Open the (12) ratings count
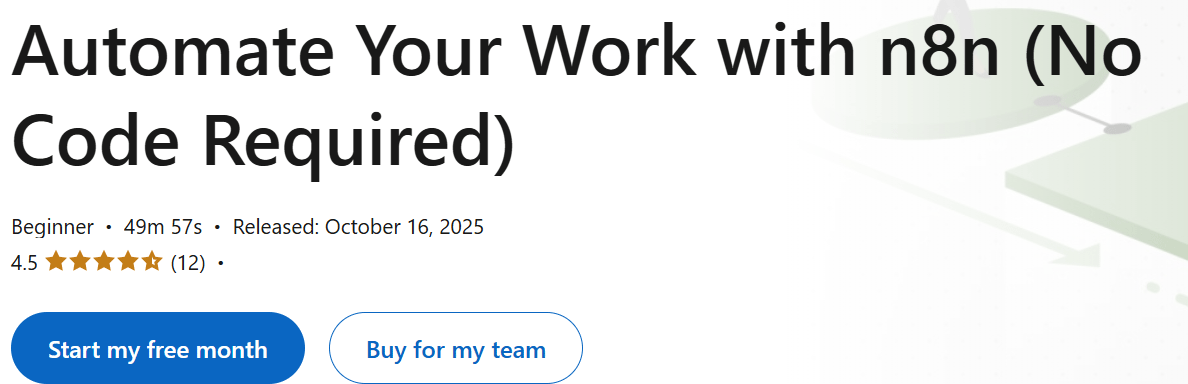This screenshot has height=384, width=1188. coord(188,263)
